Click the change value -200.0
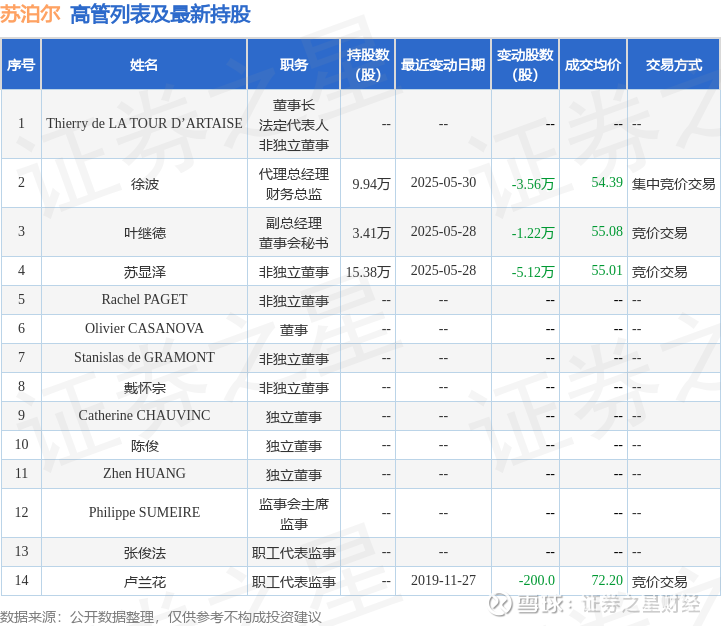This screenshot has height=626, width=721. point(537,580)
